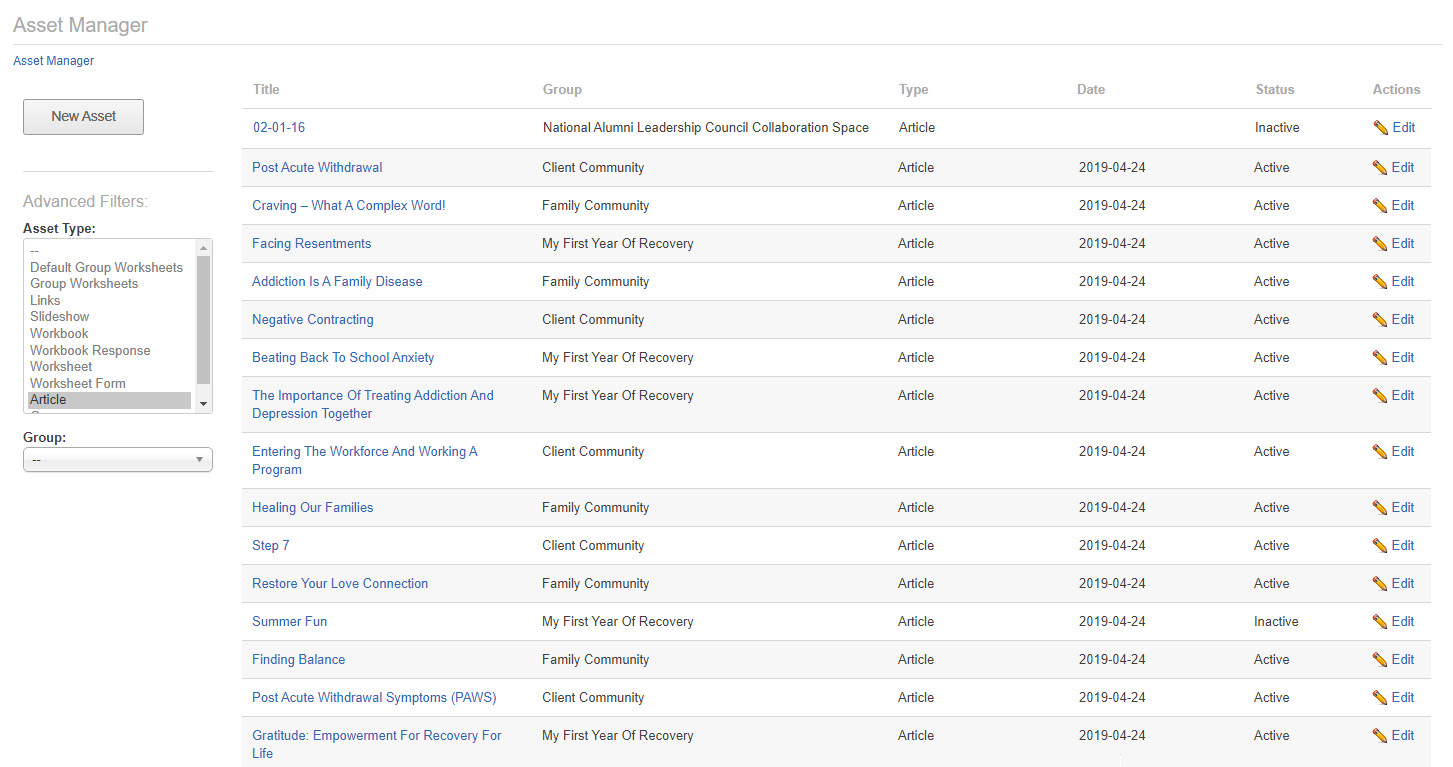The height and width of the screenshot is (767, 1453).
Task: Open the Facing Resentments title link
Action: point(311,244)
